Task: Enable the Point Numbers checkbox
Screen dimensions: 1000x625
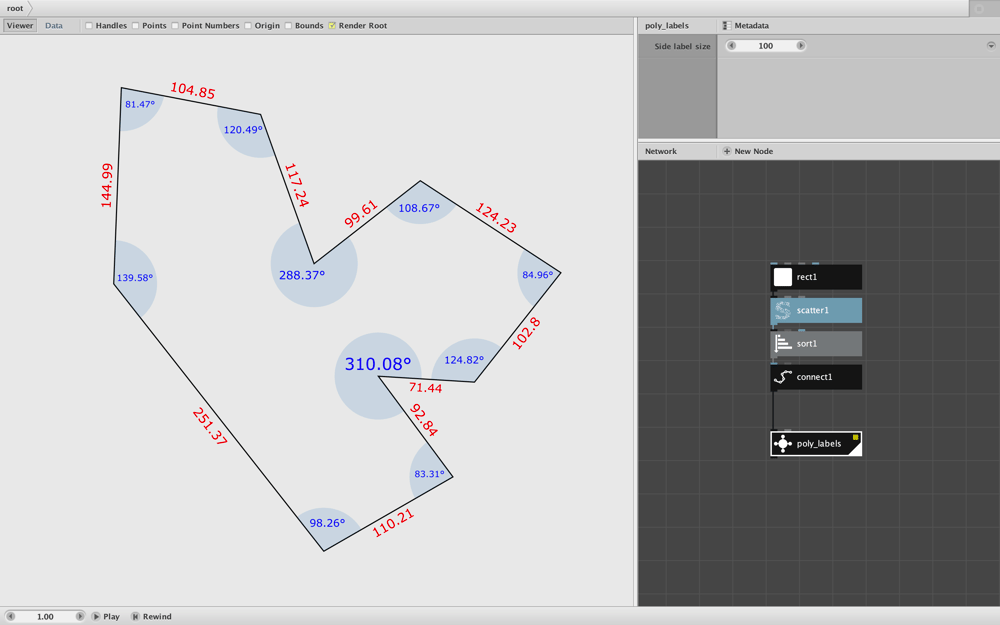Action: pos(175,26)
